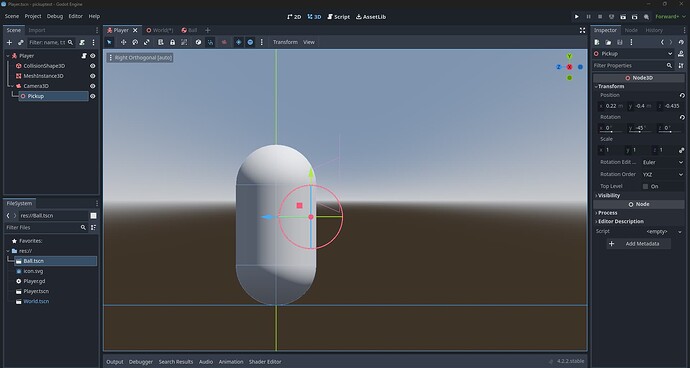This screenshot has height=368, width=690.
Task: Open the View menu in viewport
Action: click(309, 42)
